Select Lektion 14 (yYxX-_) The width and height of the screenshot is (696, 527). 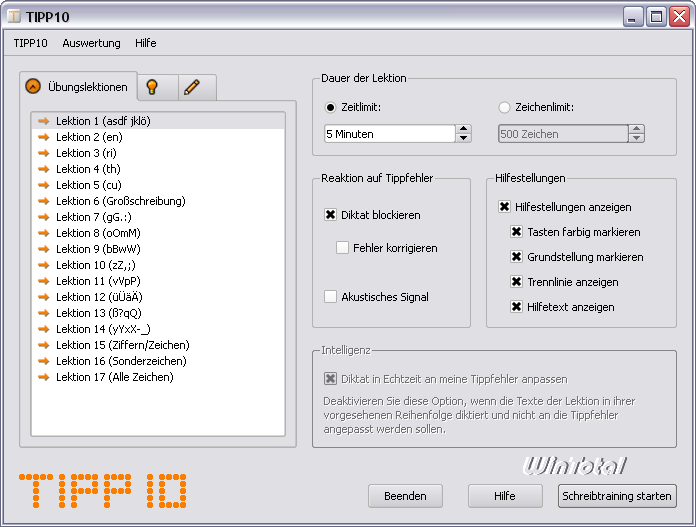pyautogui.click(x=158, y=329)
